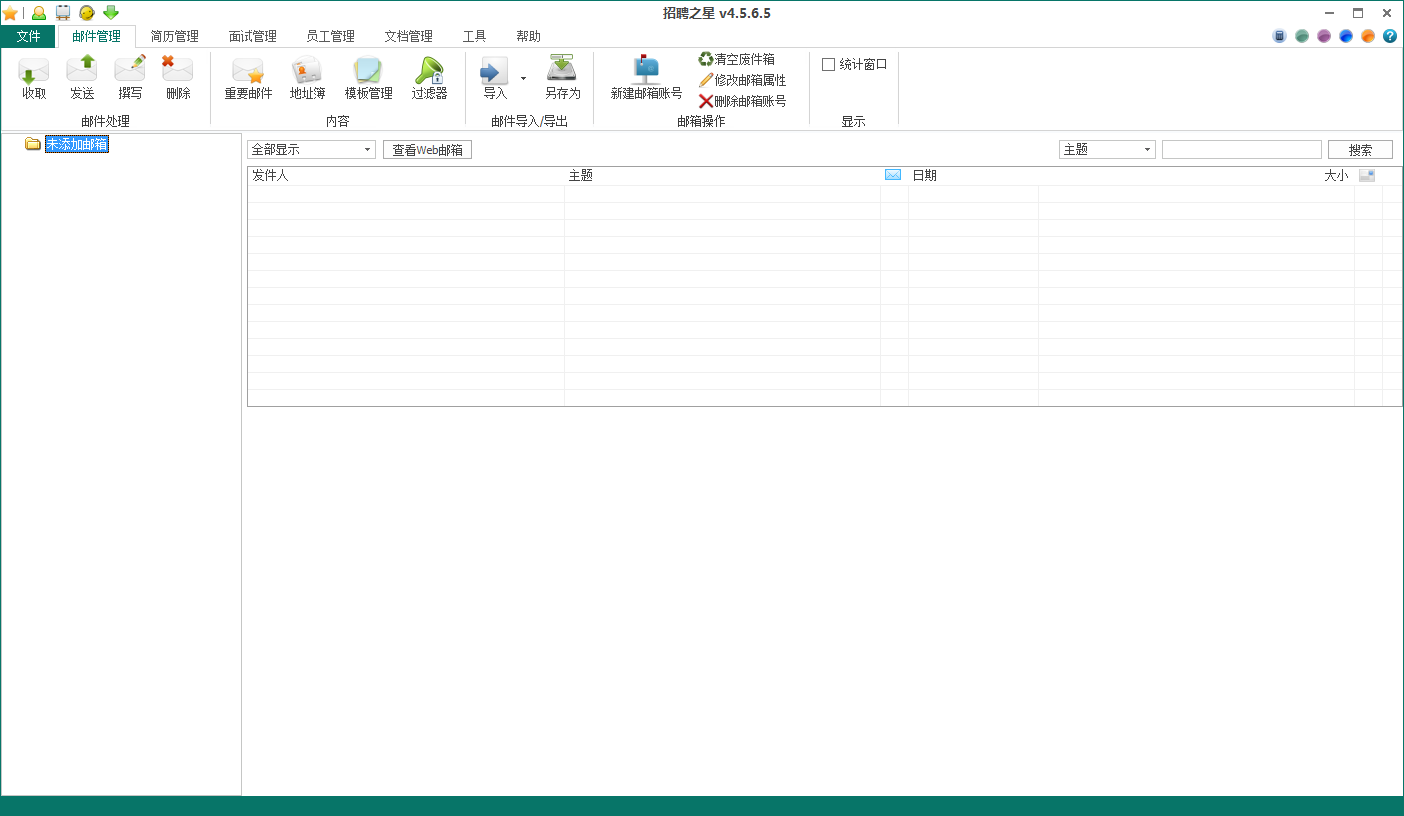Screen dimensions: 1404x816
Task: Switch to the 帮助 tab
Action: point(529,36)
